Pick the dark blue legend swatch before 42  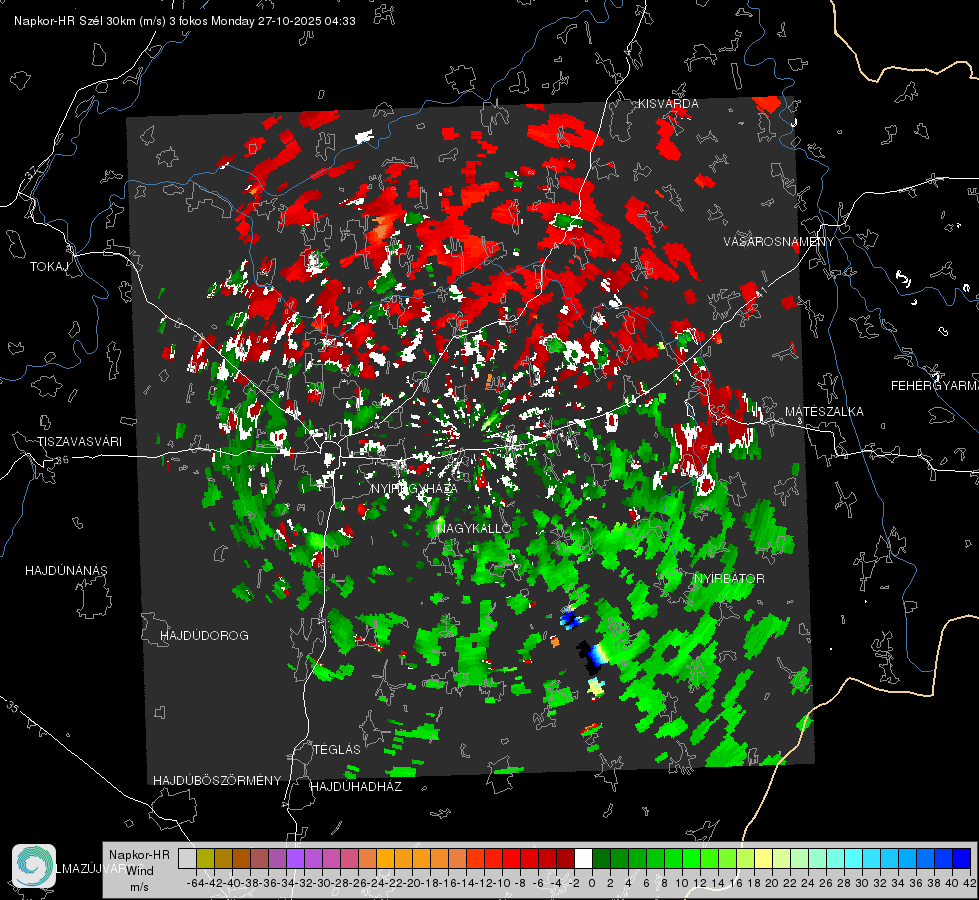961,858
